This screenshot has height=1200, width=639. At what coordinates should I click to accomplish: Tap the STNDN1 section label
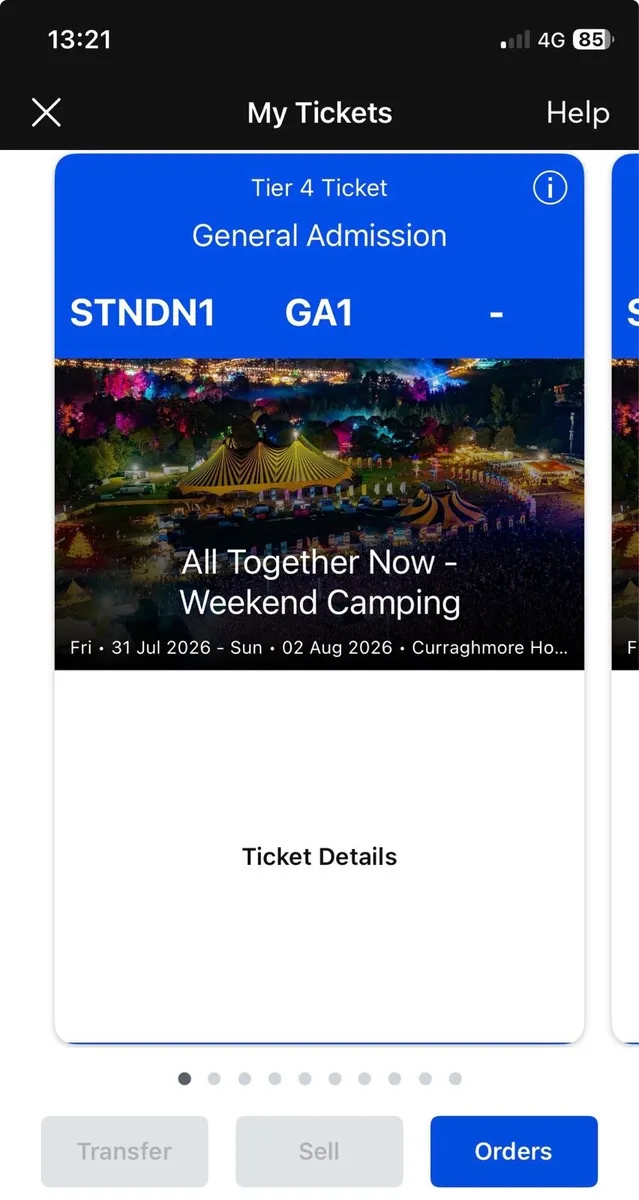(x=142, y=313)
